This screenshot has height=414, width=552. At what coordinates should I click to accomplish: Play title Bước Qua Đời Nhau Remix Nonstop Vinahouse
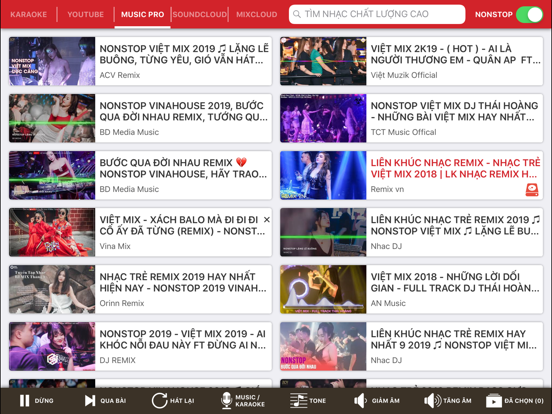point(183,168)
